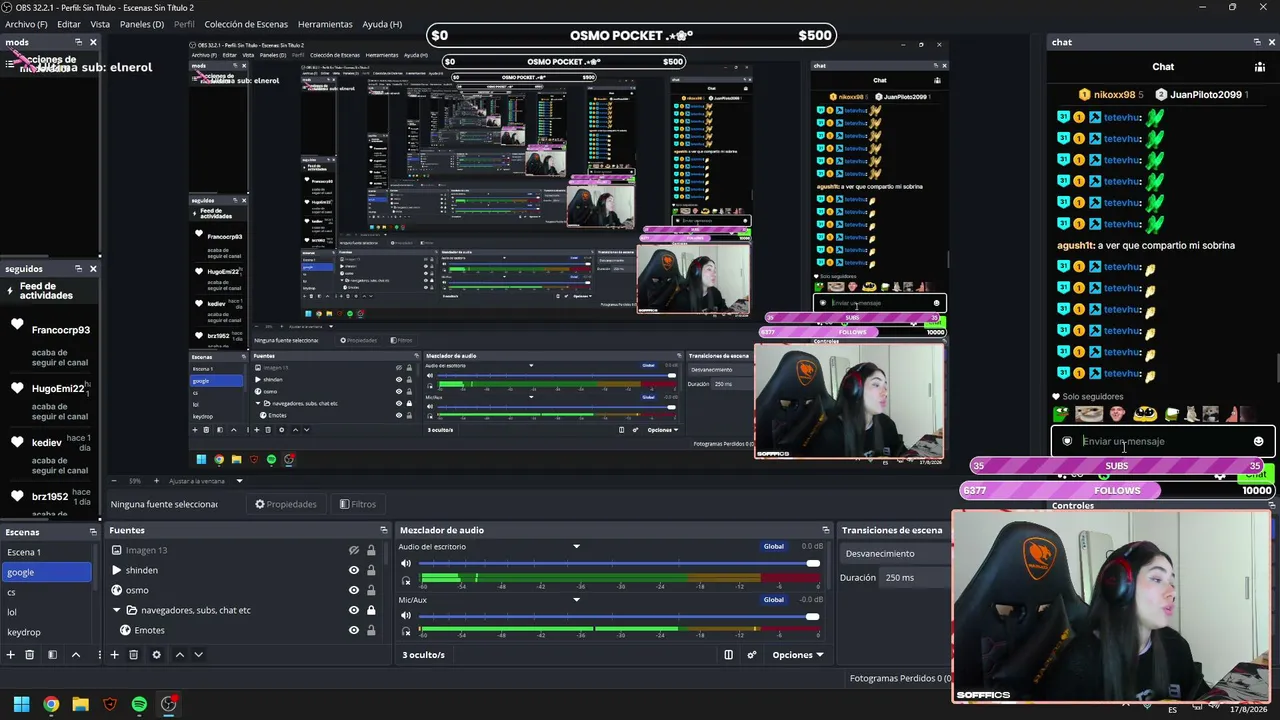Undock the Fuentes panel
The image size is (1280, 720).
pyautogui.click(x=383, y=530)
